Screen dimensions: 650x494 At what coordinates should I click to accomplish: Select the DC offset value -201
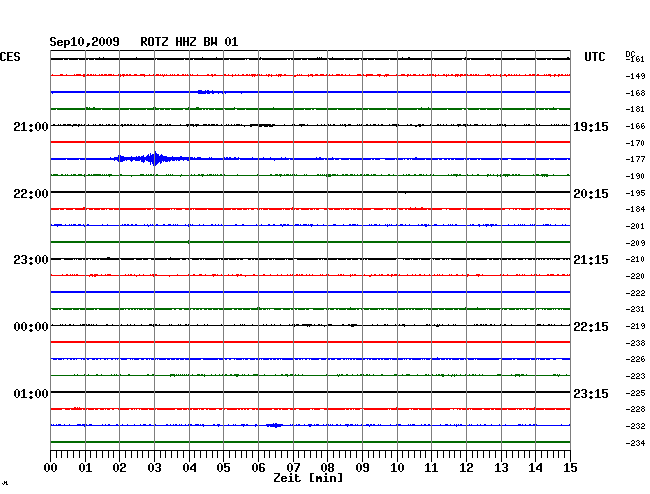click(x=635, y=226)
